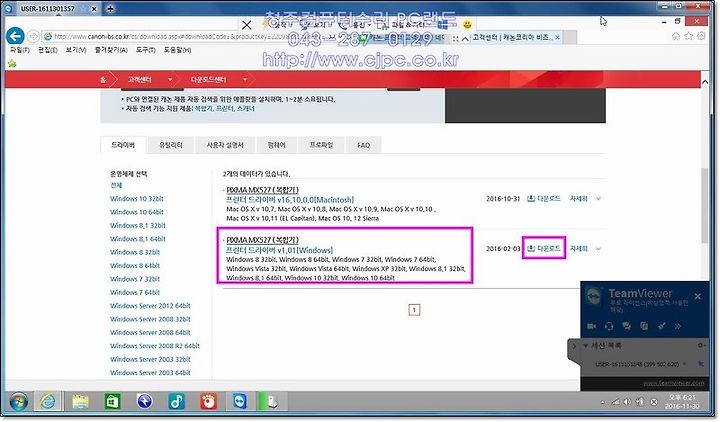Click 자세히 for the Windows driver
The height and width of the screenshot is (422, 720).
[x=579, y=248]
